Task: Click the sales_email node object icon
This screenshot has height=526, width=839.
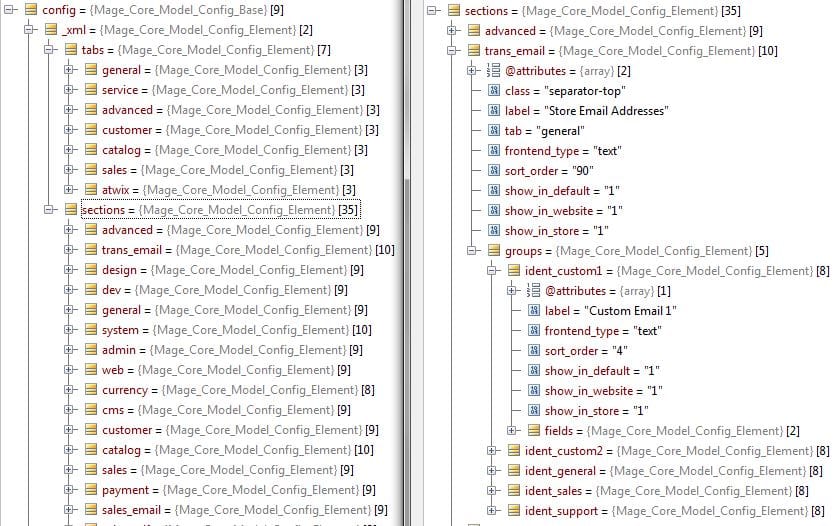Action: (91, 510)
